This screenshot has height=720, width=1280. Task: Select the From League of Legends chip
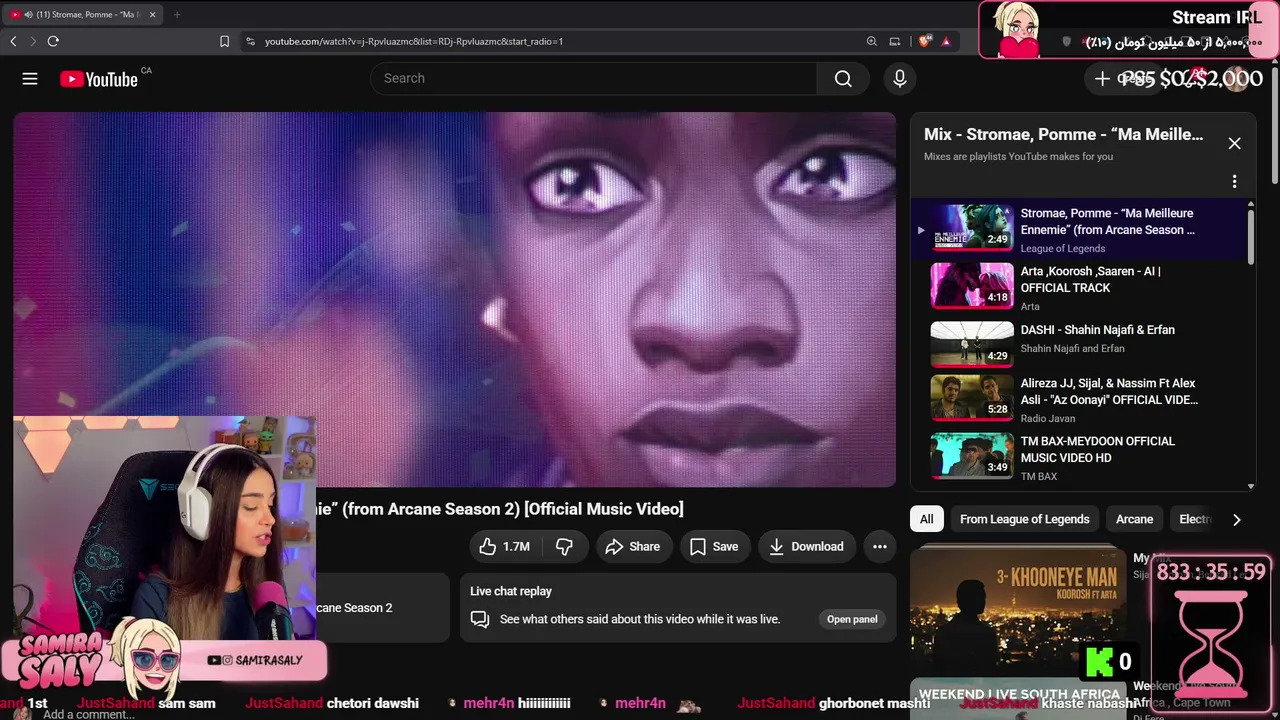[x=1025, y=519]
